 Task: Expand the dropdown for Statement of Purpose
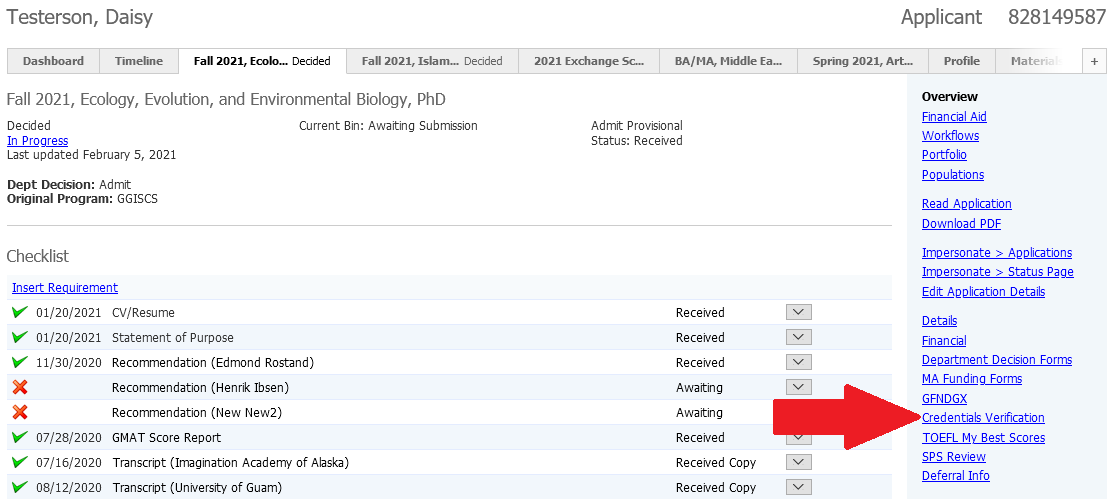coord(799,337)
